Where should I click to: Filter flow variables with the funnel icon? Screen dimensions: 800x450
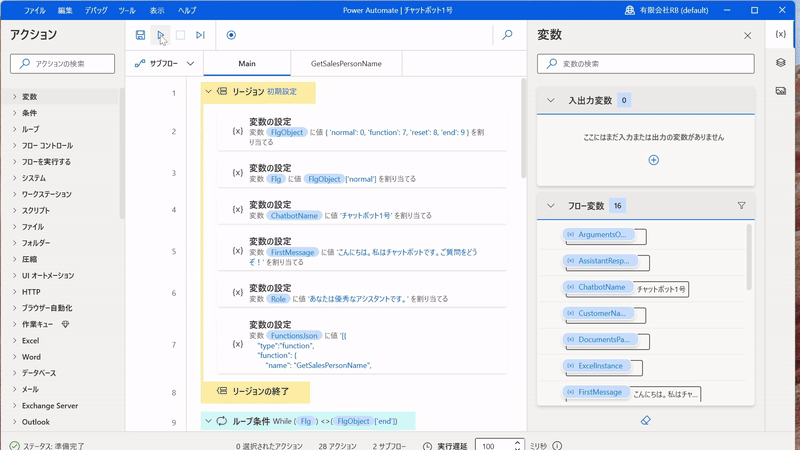tap(741, 206)
